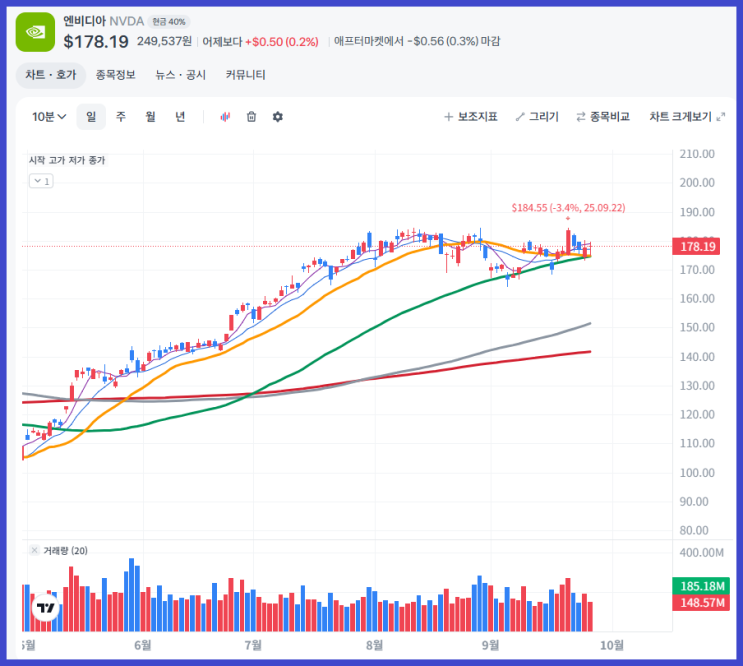
Task: Click the 보조지표 add indicator button
Action: [471, 117]
